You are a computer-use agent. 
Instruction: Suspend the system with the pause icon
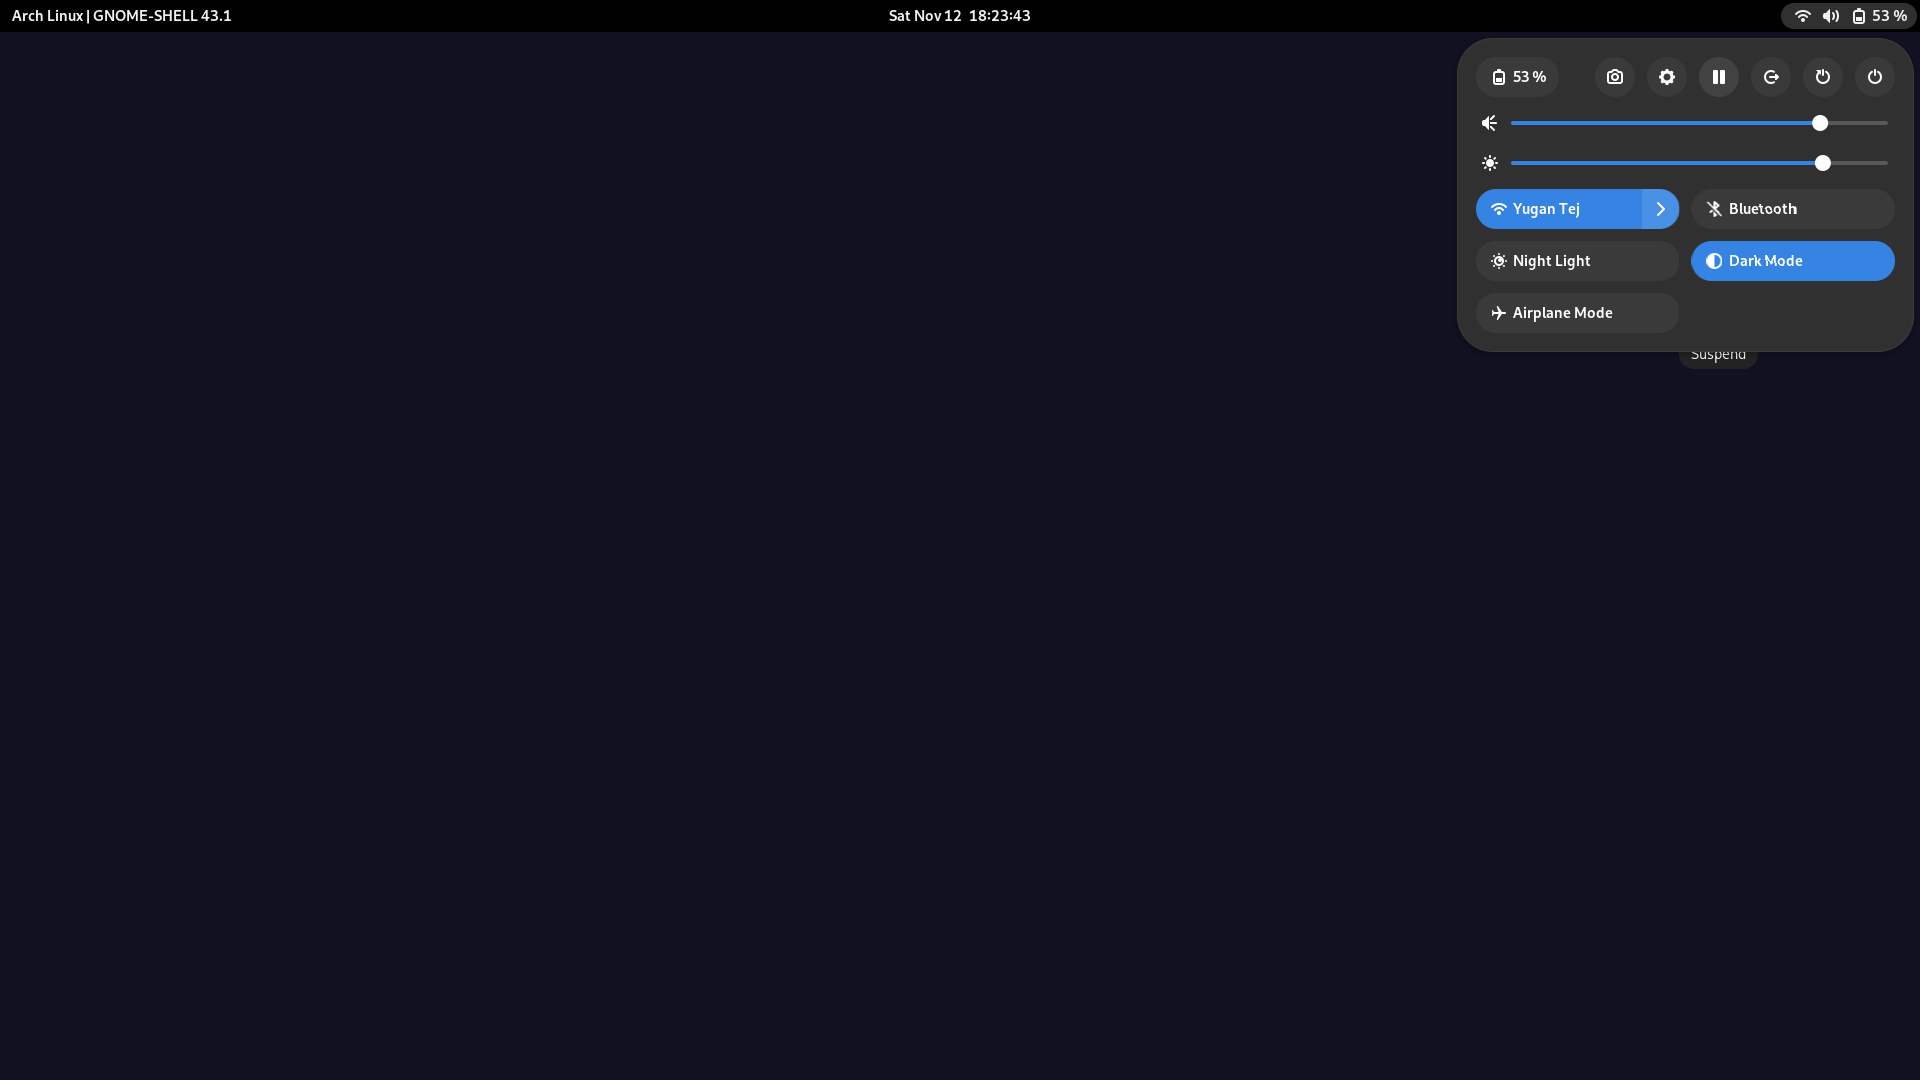[x=1718, y=77]
